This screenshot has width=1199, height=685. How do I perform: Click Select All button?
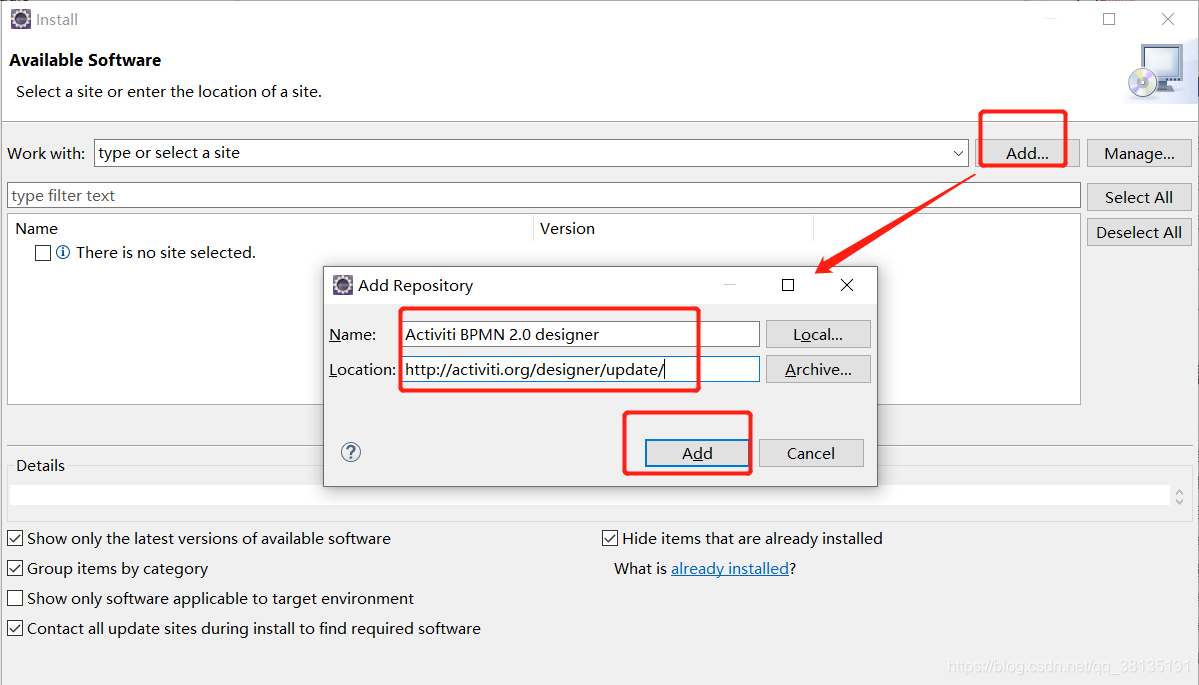point(1139,197)
